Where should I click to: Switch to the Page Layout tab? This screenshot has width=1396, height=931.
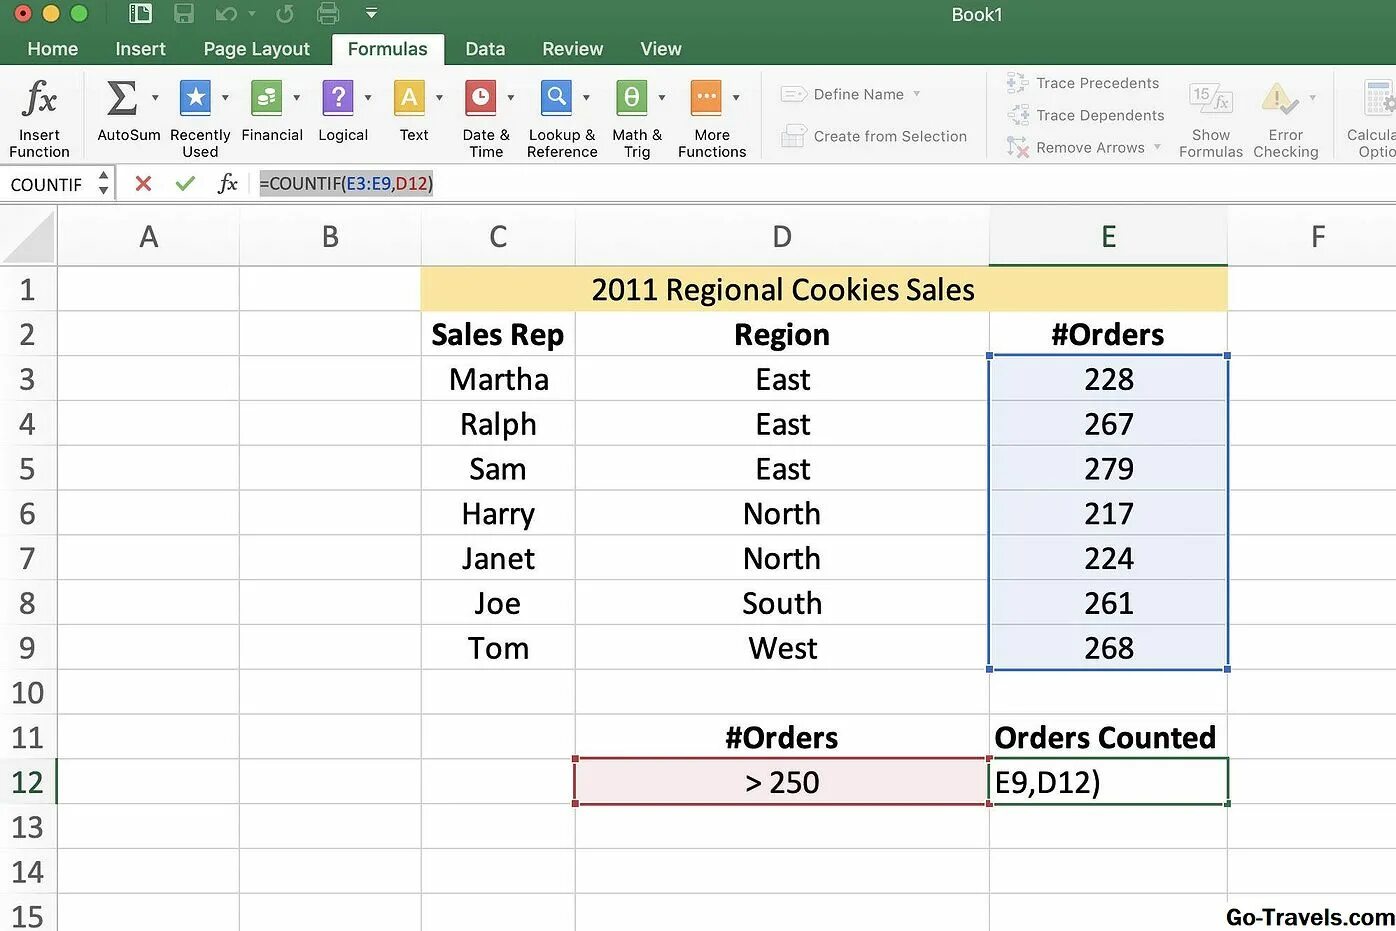pos(256,49)
